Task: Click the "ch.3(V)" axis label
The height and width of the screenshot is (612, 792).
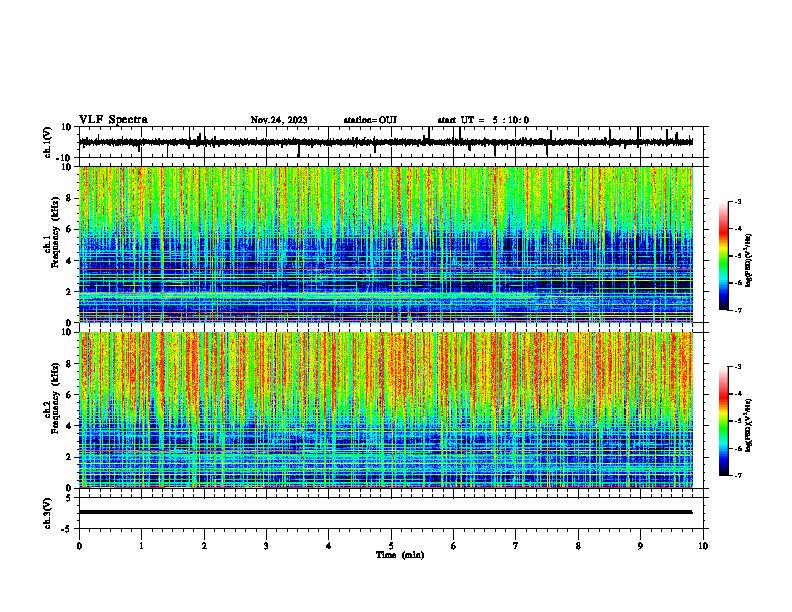Action: pyautogui.click(x=48, y=514)
